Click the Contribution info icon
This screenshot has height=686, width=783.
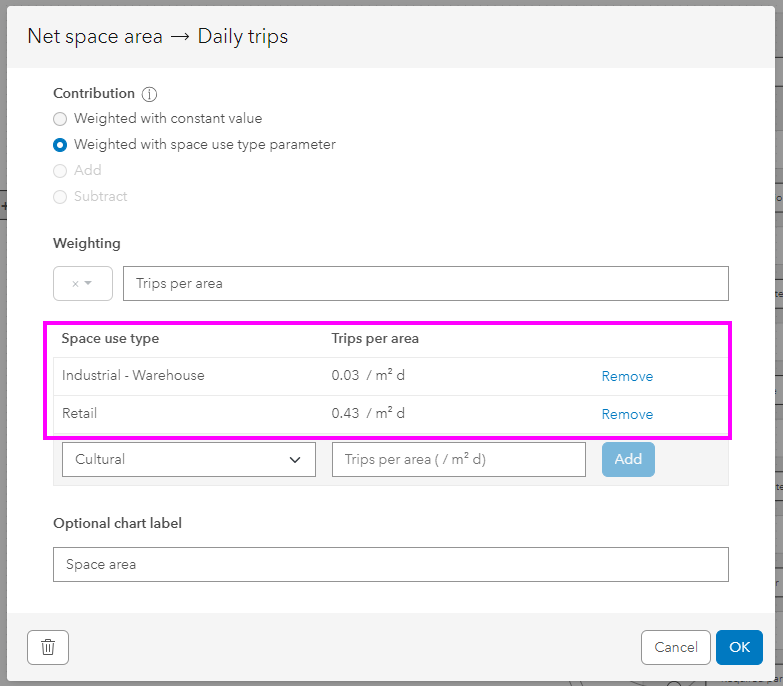(150, 94)
